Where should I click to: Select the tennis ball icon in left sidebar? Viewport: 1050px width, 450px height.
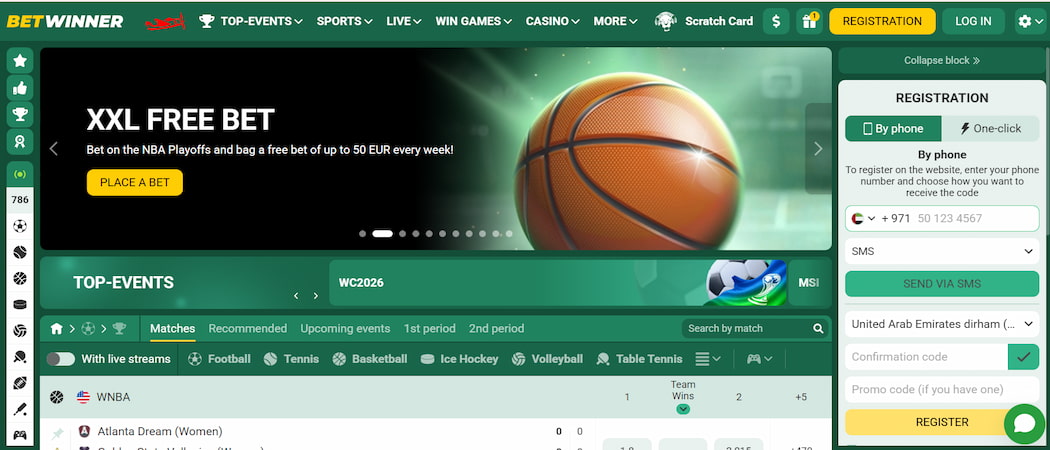[20, 252]
